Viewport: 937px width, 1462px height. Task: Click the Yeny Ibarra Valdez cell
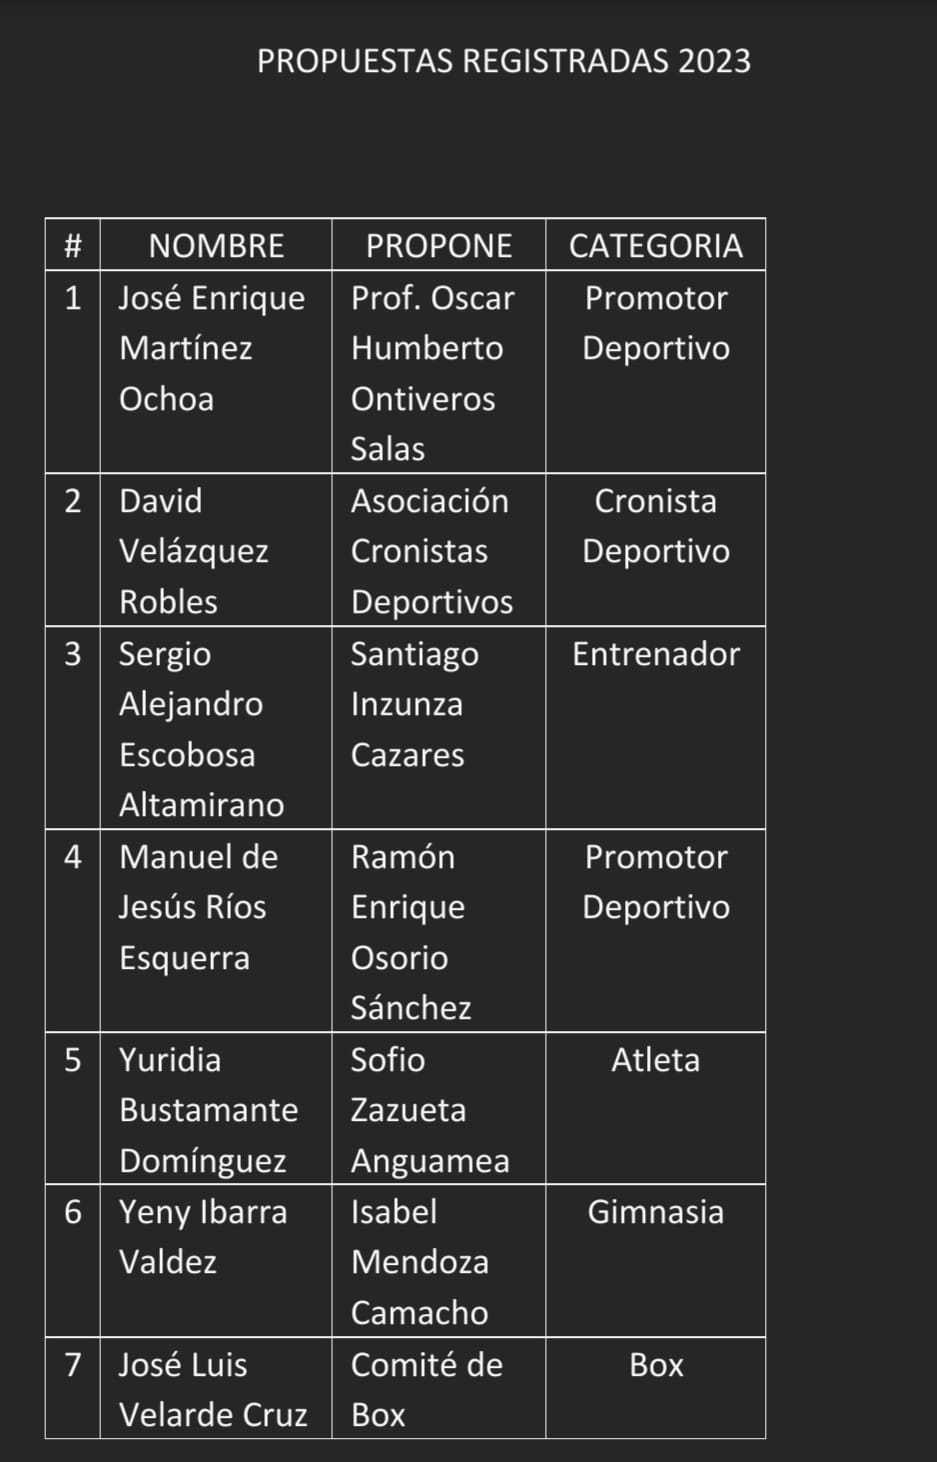[216, 1261]
